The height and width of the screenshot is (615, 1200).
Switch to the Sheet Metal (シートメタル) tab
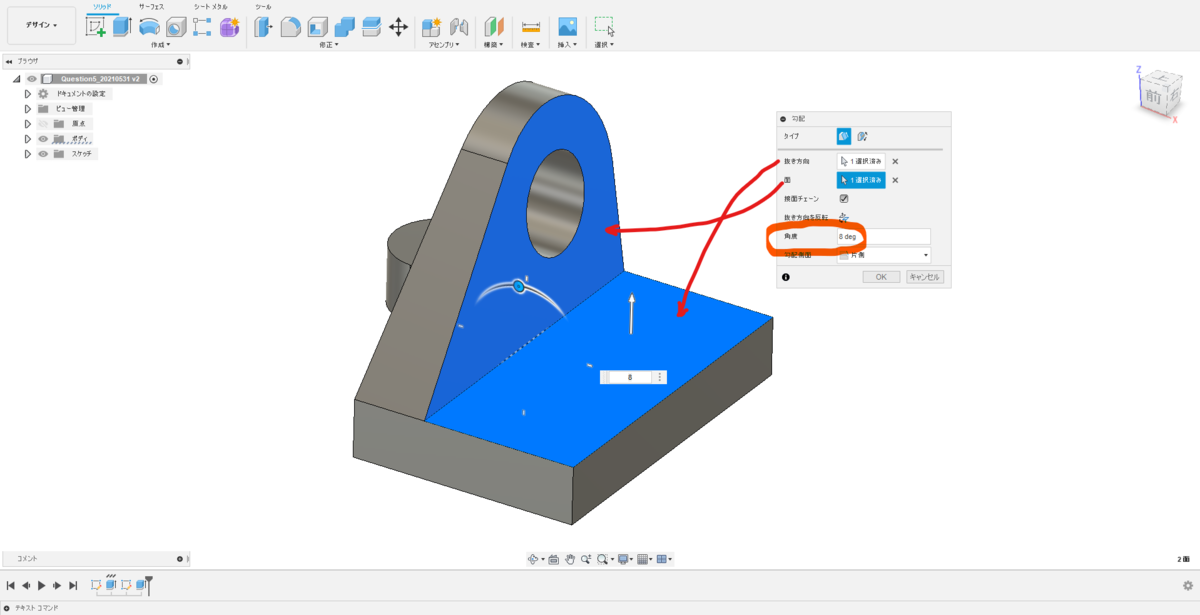click(x=210, y=6)
